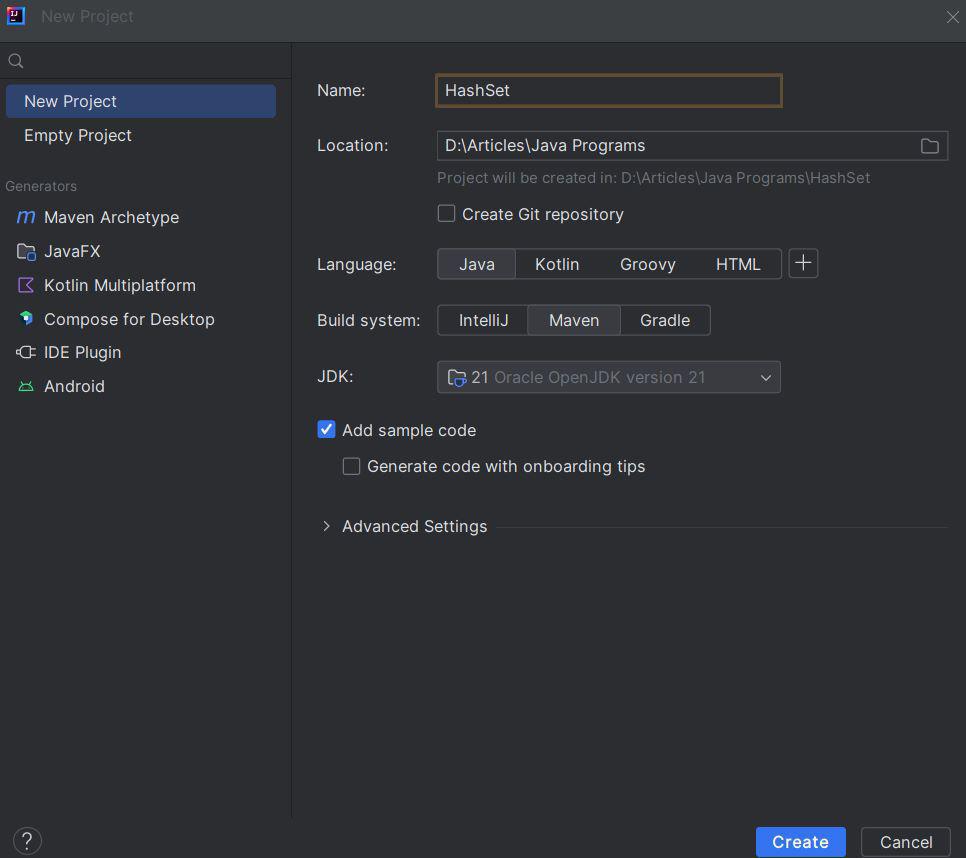Enable Generate code with onboarding tips
966x858 pixels.
tap(352, 466)
